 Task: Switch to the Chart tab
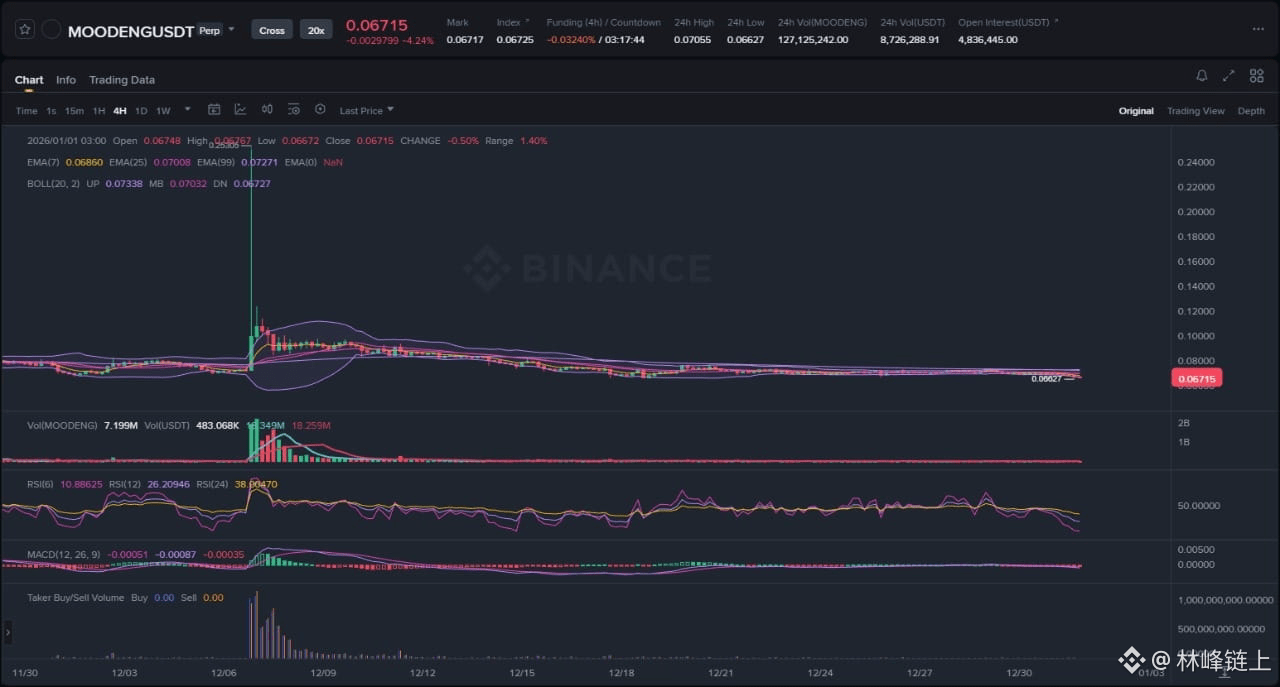point(29,80)
